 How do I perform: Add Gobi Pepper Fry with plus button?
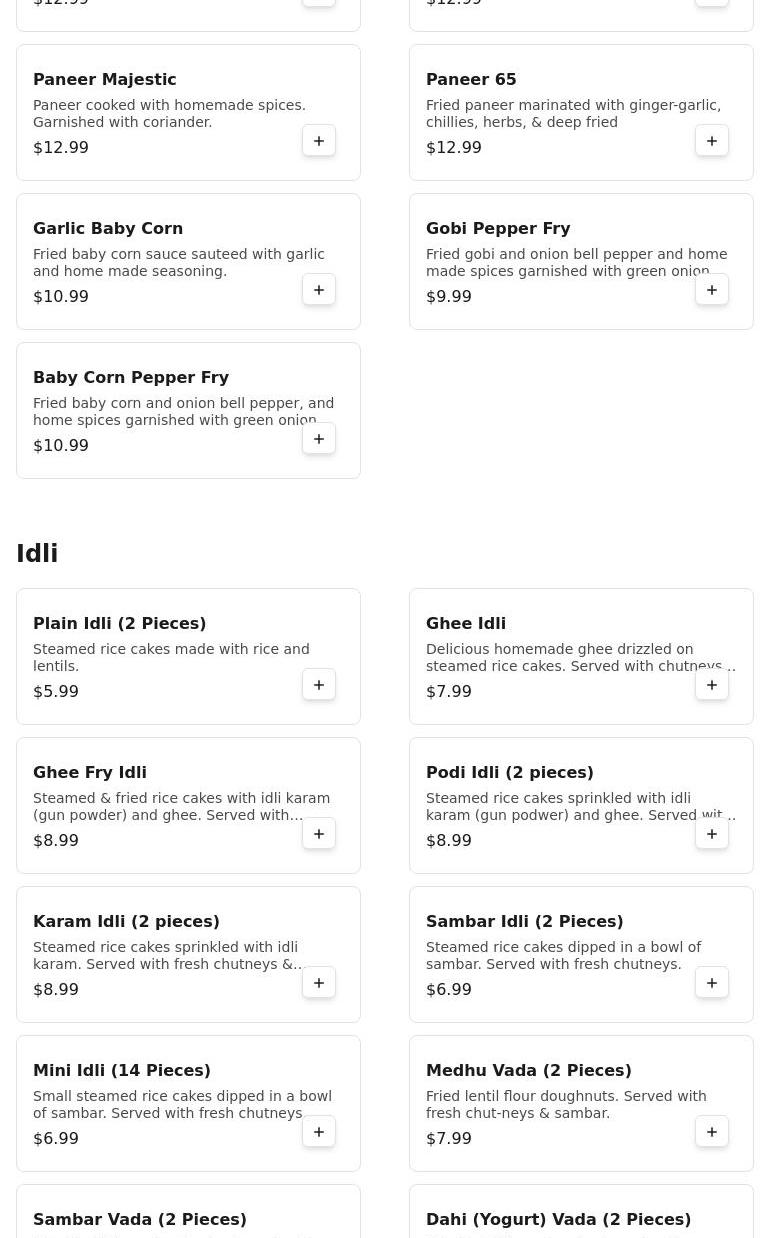pyautogui.click(x=712, y=290)
